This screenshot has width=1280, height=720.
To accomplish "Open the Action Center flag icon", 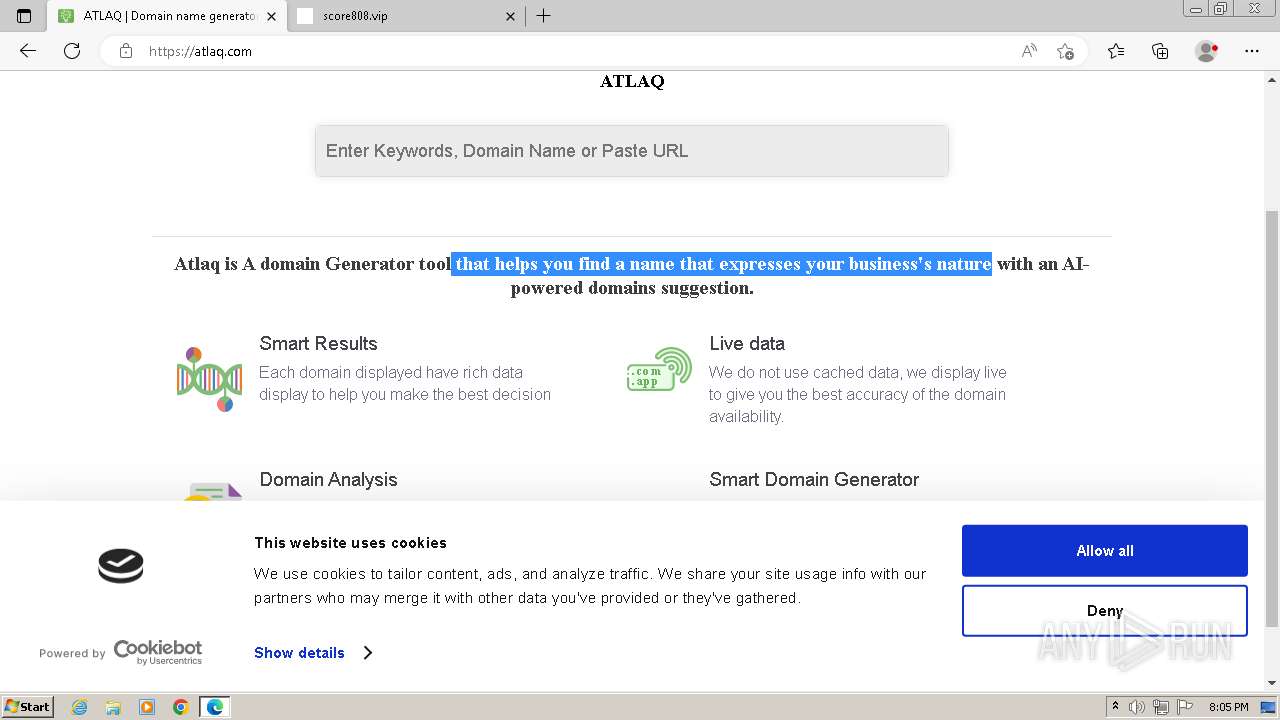I will coord(1184,707).
